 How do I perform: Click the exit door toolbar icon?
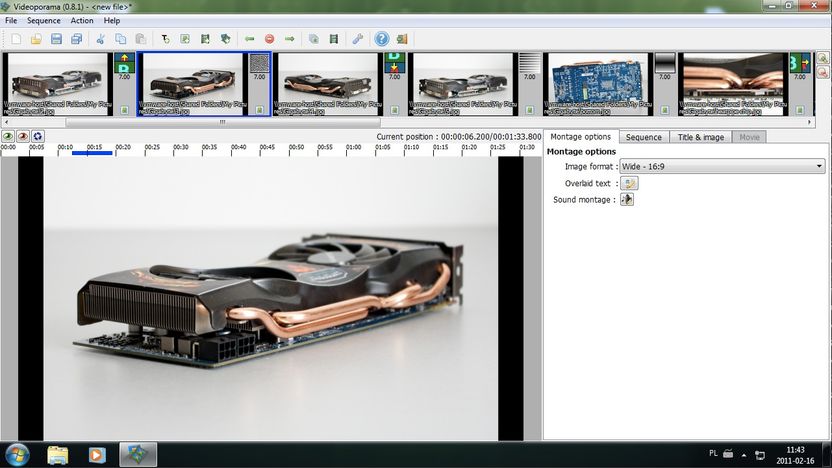tap(402, 39)
